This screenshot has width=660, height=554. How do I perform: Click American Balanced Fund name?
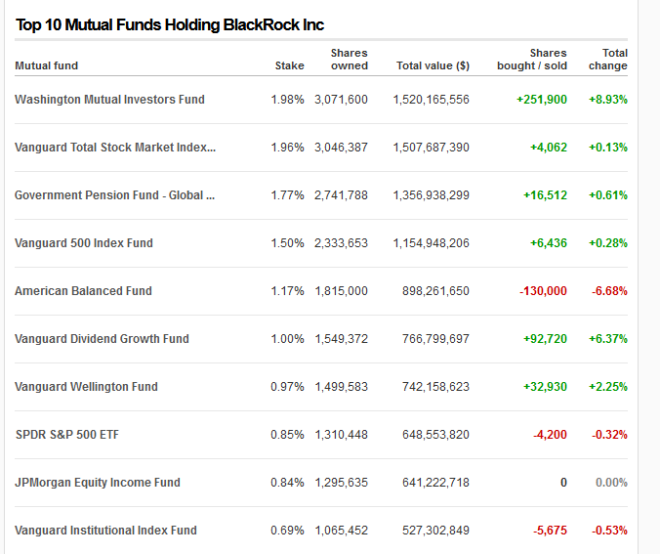pos(83,291)
